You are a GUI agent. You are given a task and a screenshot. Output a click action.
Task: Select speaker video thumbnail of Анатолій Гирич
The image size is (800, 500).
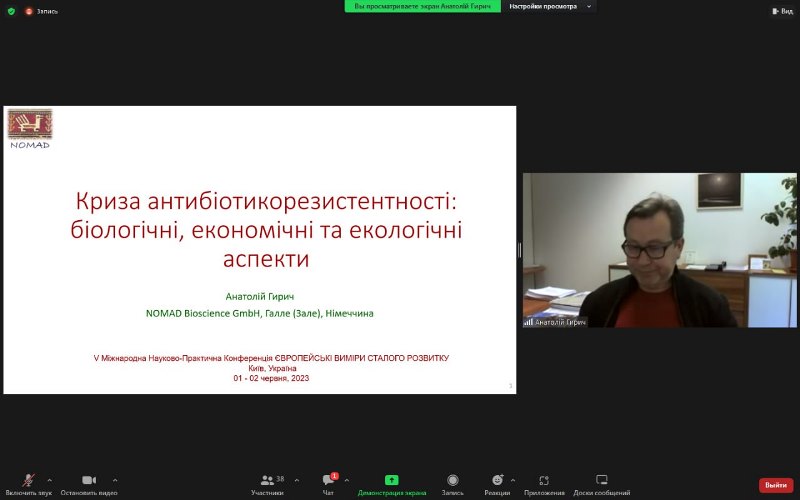(660, 250)
